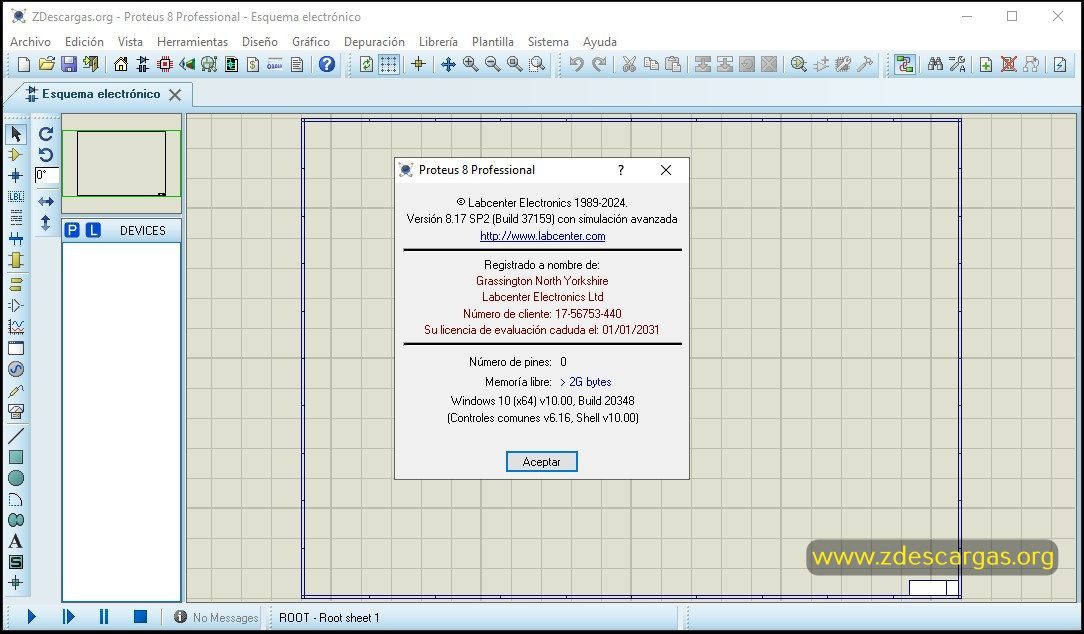Select the 2D Graphics Box tool
The width and height of the screenshot is (1084, 634).
[x=16, y=457]
